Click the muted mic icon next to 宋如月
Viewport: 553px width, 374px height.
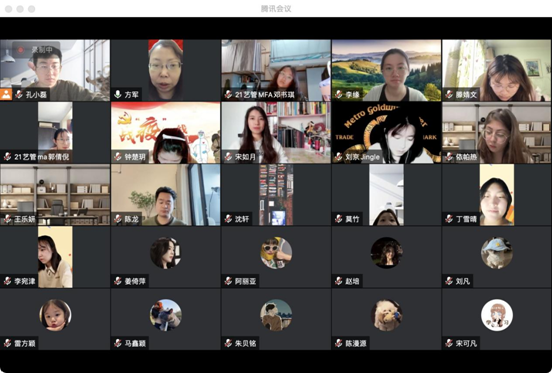click(x=228, y=156)
